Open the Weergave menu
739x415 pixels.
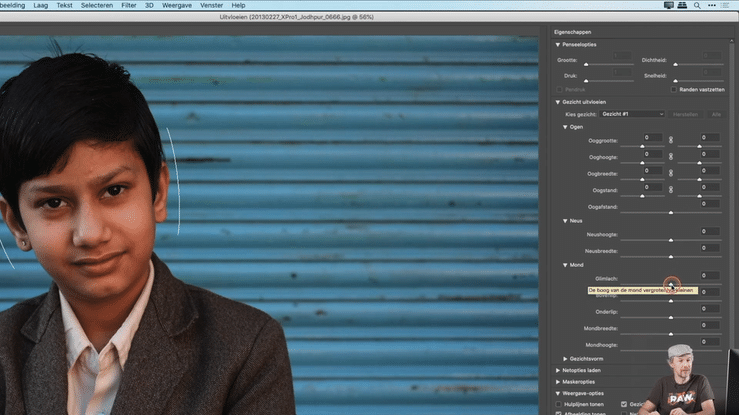tap(177, 5)
